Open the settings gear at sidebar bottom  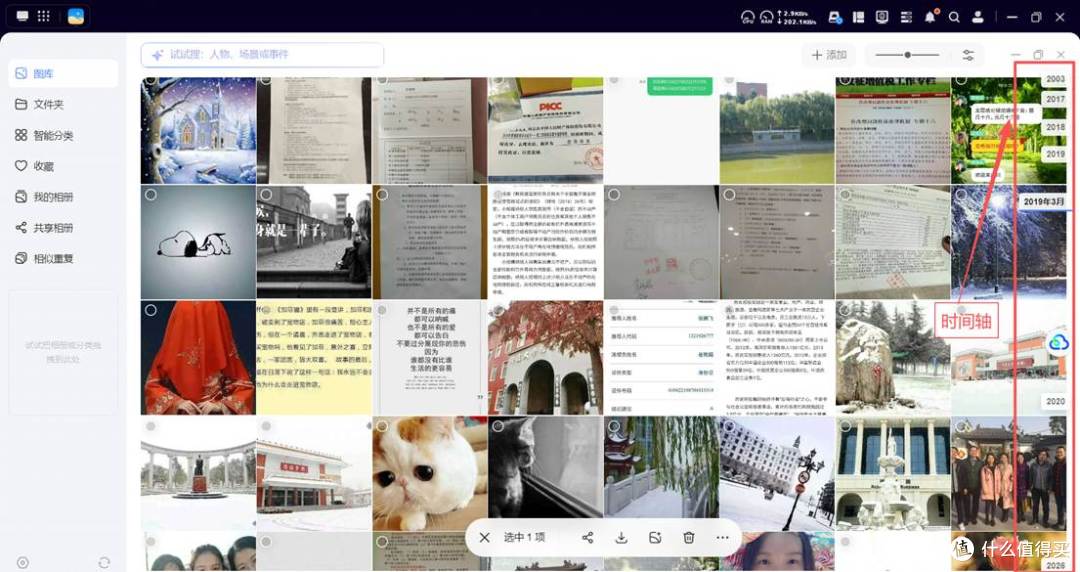pyautogui.click(x=22, y=562)
